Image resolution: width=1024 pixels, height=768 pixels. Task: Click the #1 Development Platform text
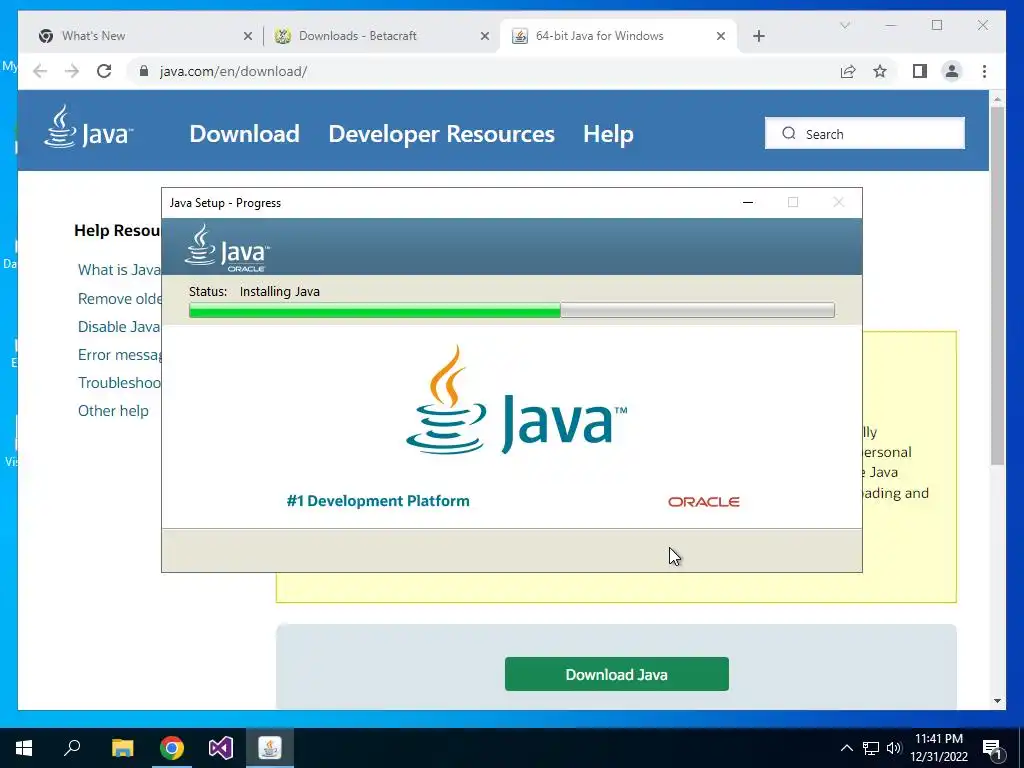(378, 501)
